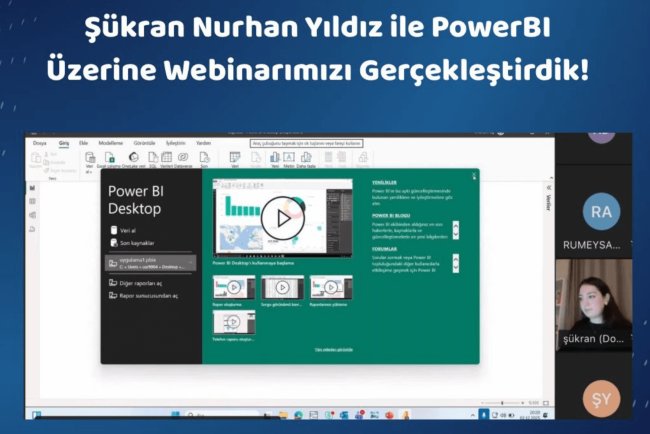Adjust the zoom slider at bottom right
650x434 pixels.
[502, 403]
